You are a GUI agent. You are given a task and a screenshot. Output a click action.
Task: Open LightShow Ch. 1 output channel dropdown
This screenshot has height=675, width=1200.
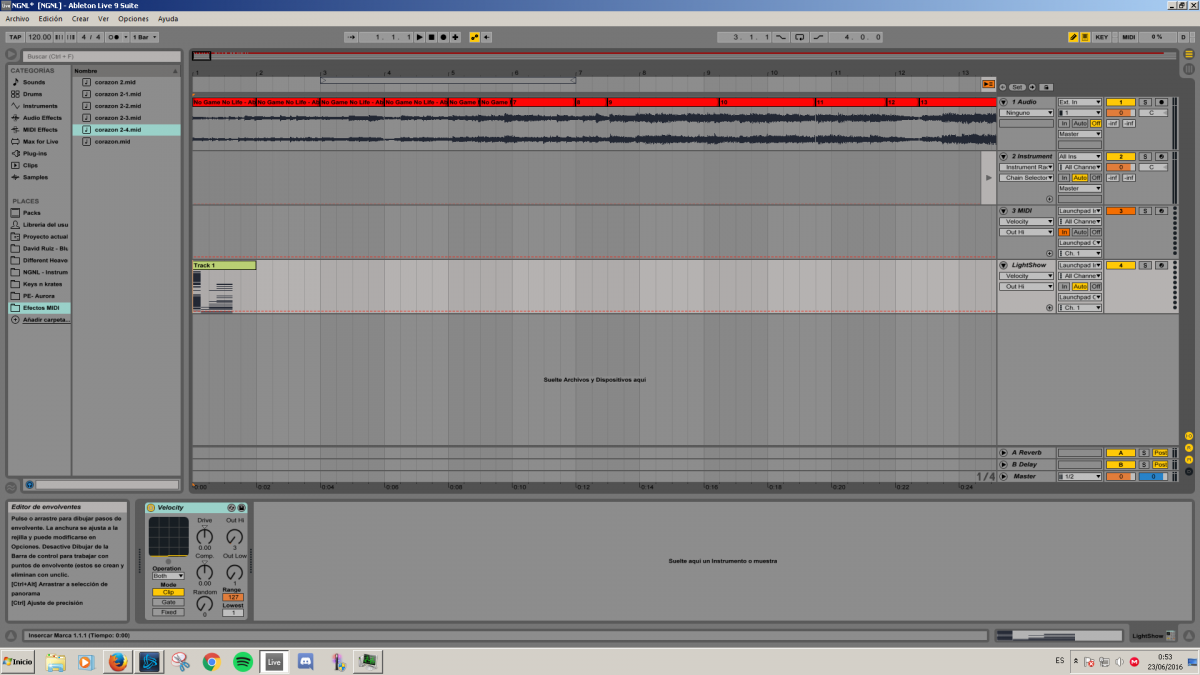(1080, 308)
